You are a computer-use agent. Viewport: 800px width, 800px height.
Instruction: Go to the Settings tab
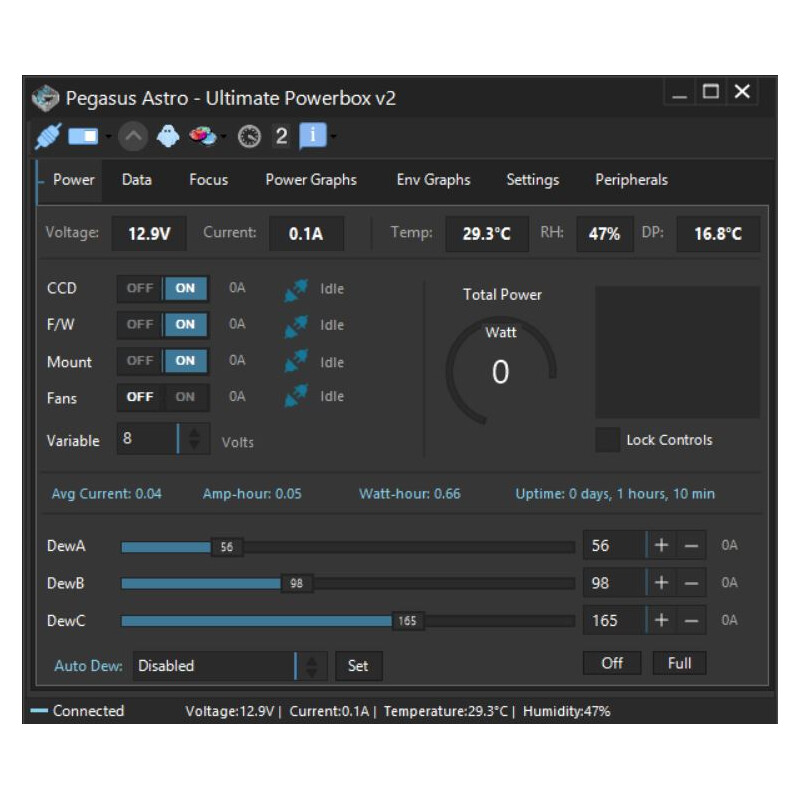coord(532,180)
